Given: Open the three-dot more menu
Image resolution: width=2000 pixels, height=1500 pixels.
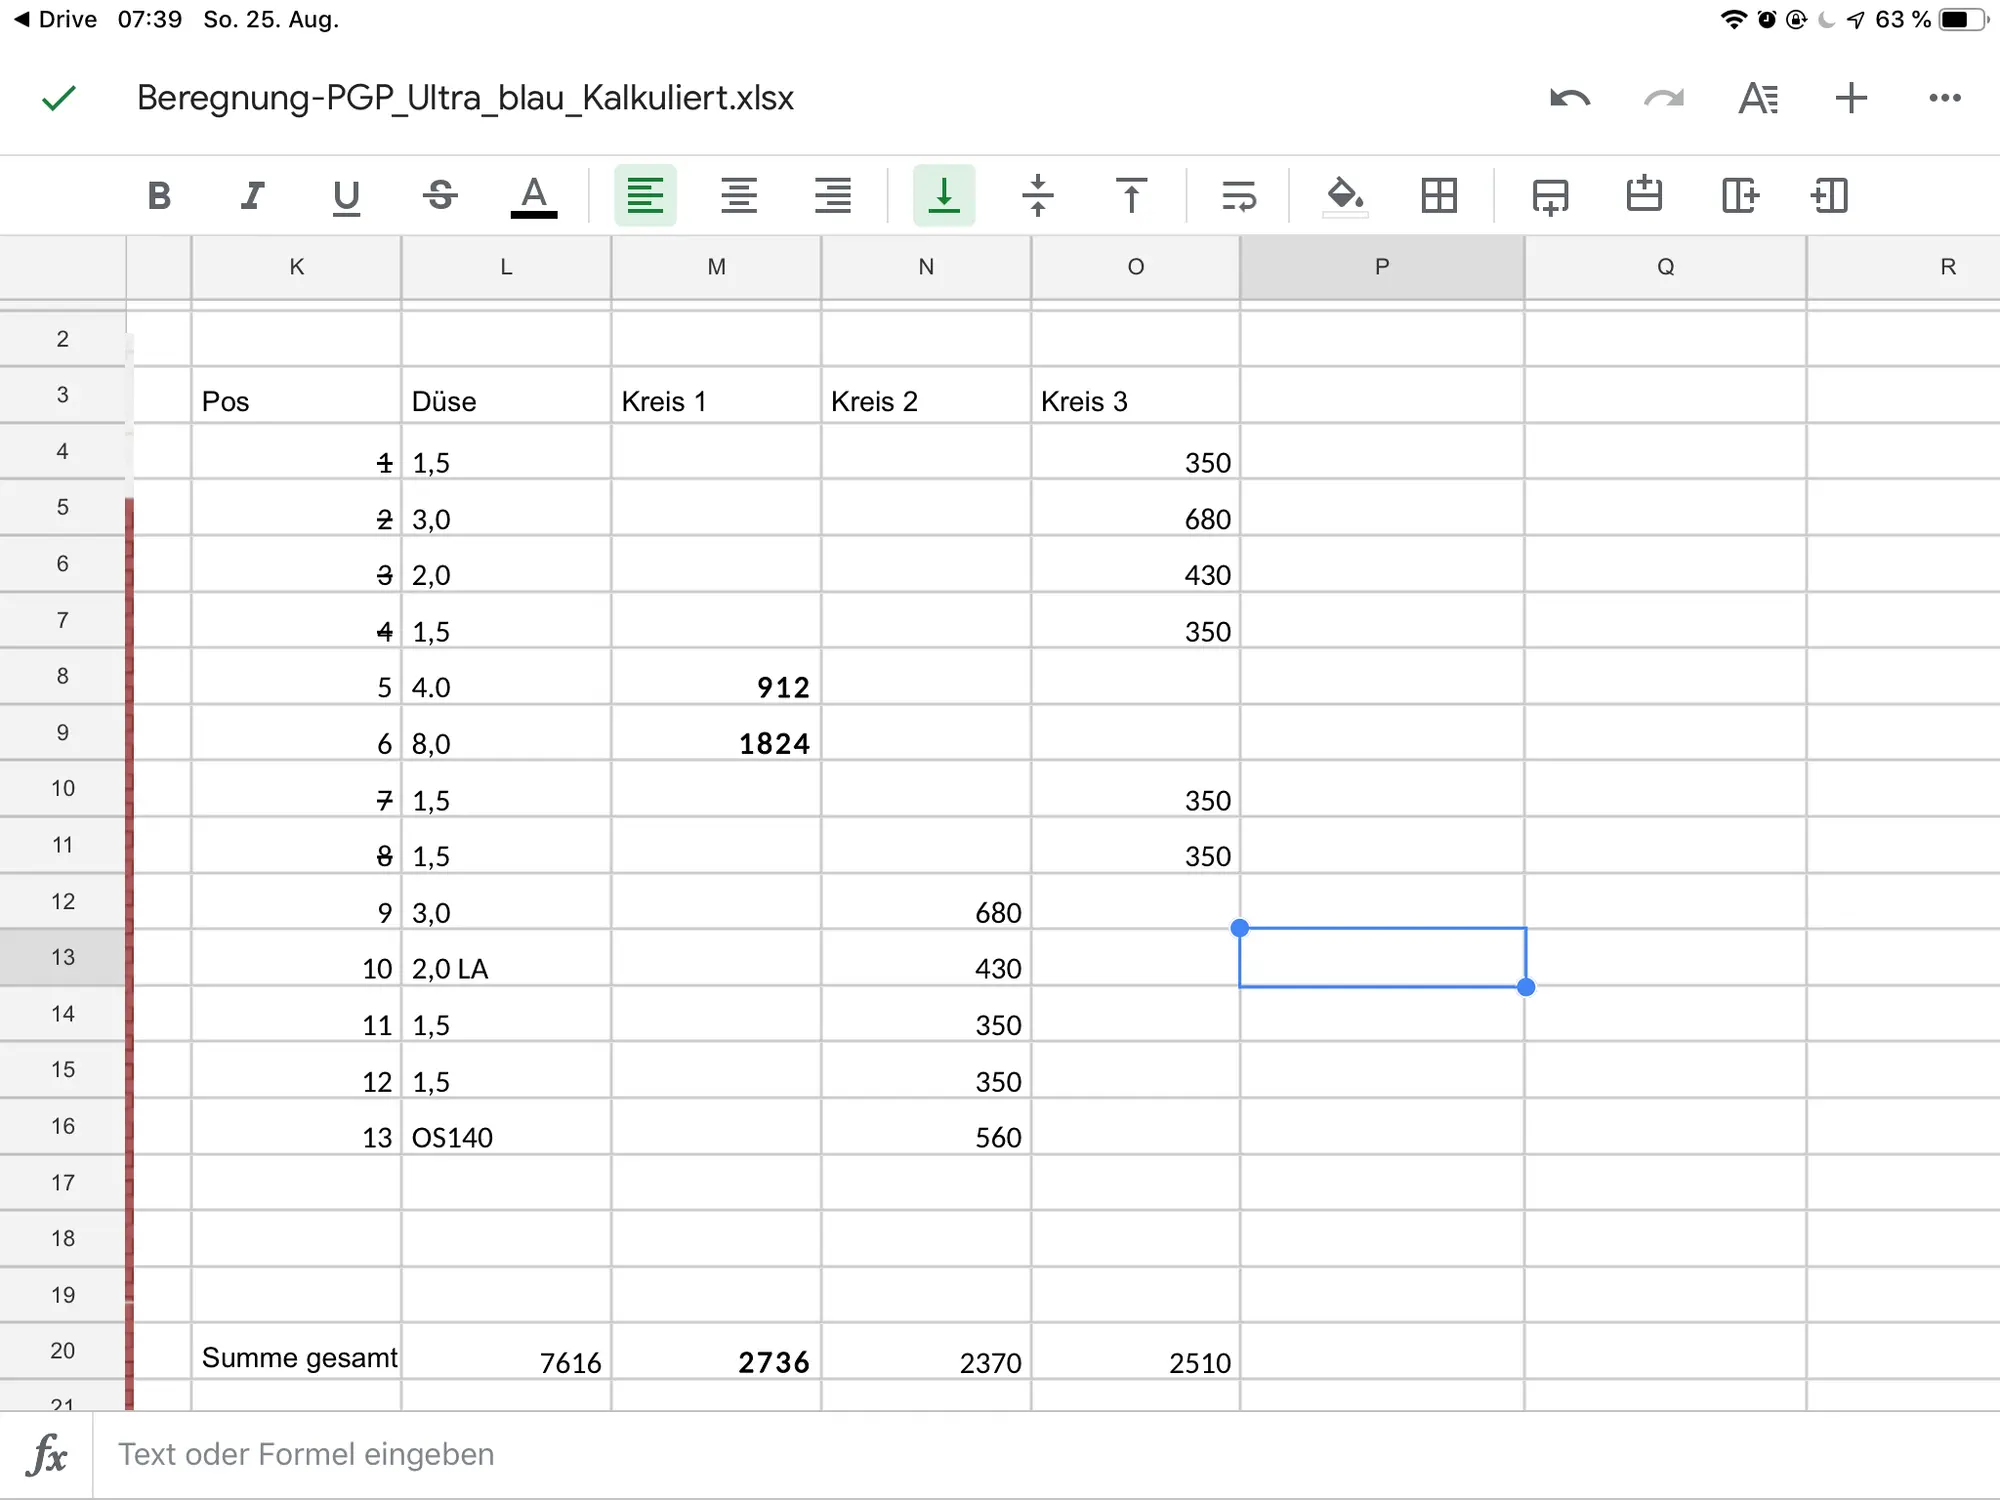Looking at the screenshot, I should pos(1944,98).
